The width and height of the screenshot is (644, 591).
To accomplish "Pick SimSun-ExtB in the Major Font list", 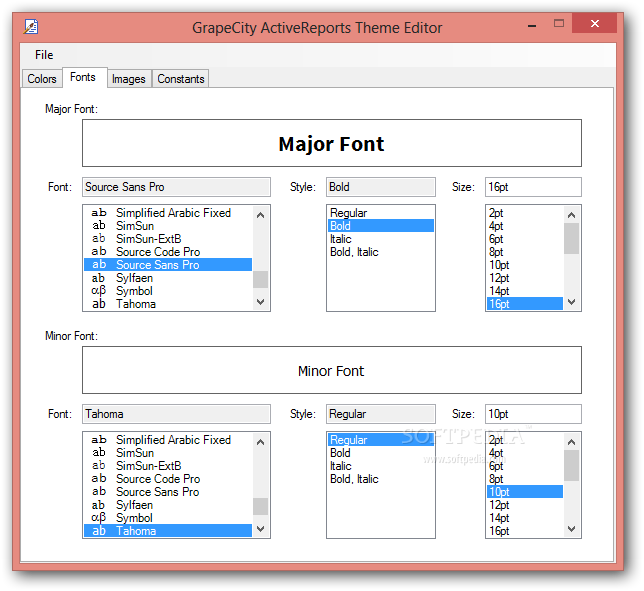I will (168, 239).
